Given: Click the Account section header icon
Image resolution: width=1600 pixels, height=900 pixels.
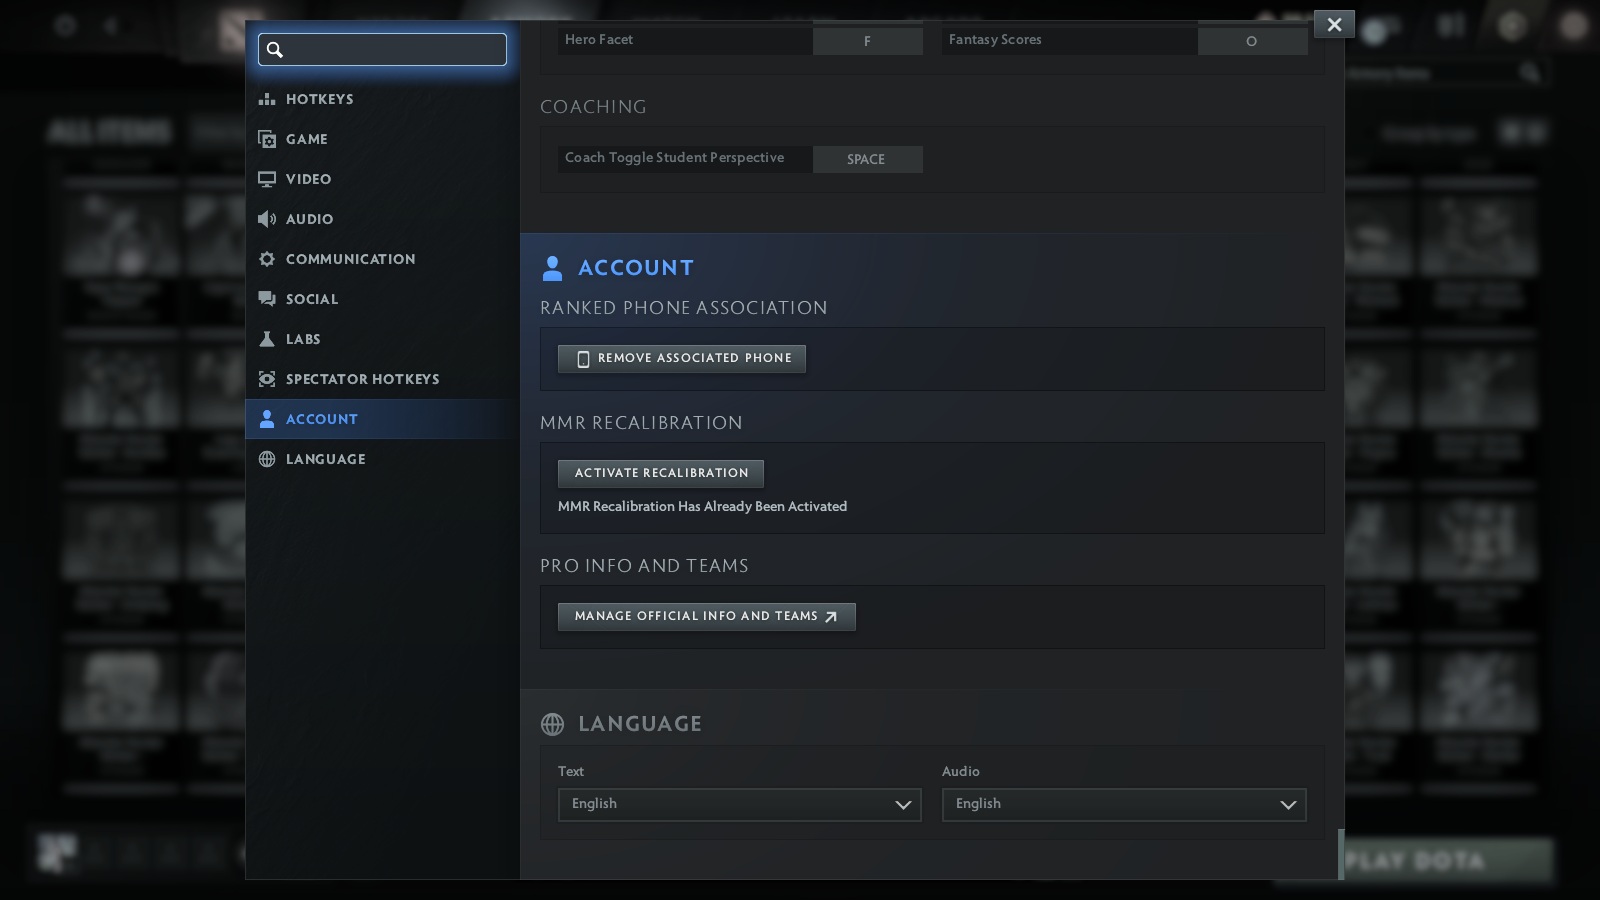Looking at the screenshot, I should pyautogui.click(x=552, y=268).
